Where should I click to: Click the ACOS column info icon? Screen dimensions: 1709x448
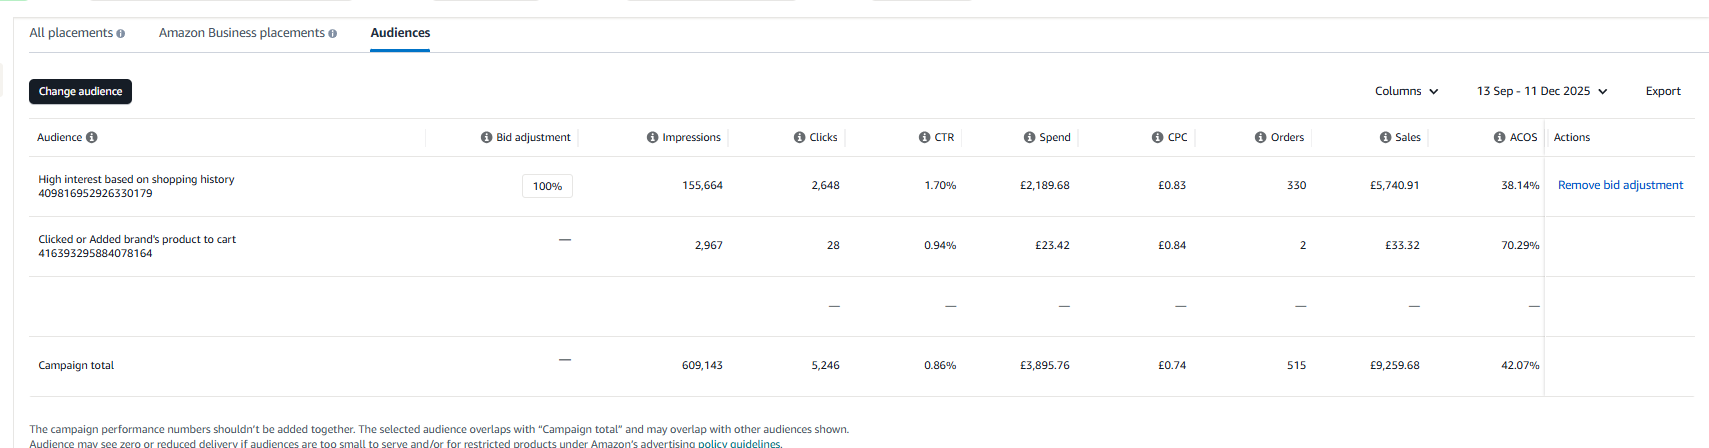click(1500, 138)
